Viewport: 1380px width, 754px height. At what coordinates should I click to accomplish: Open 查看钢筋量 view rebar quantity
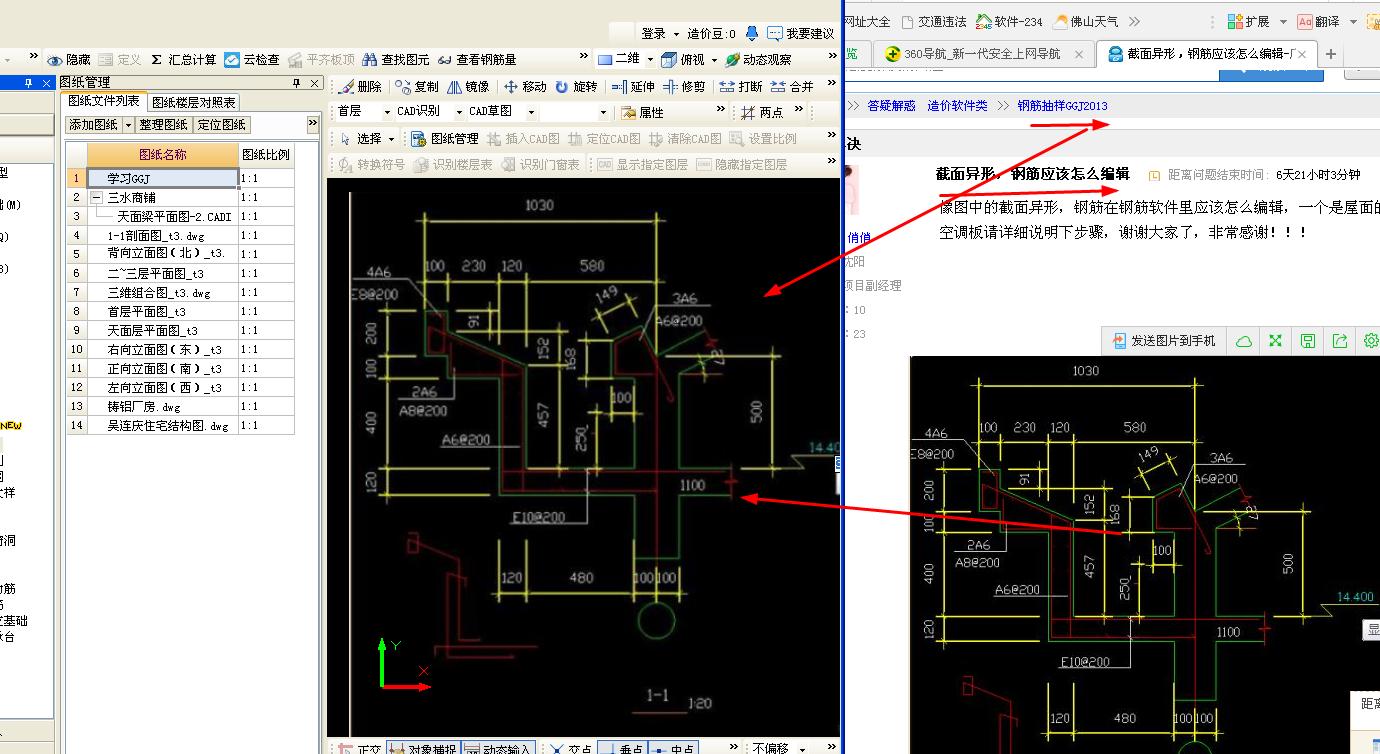477,60
